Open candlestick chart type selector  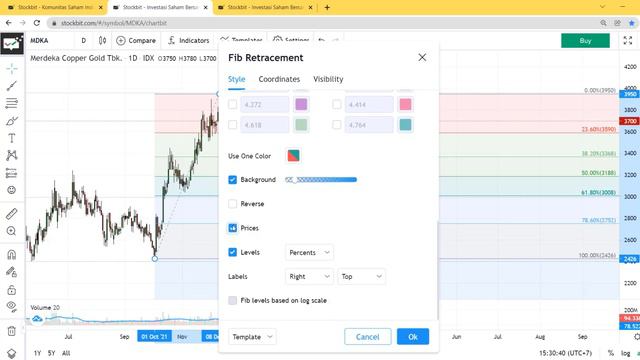pyautogui.click(x=102, y=40)
